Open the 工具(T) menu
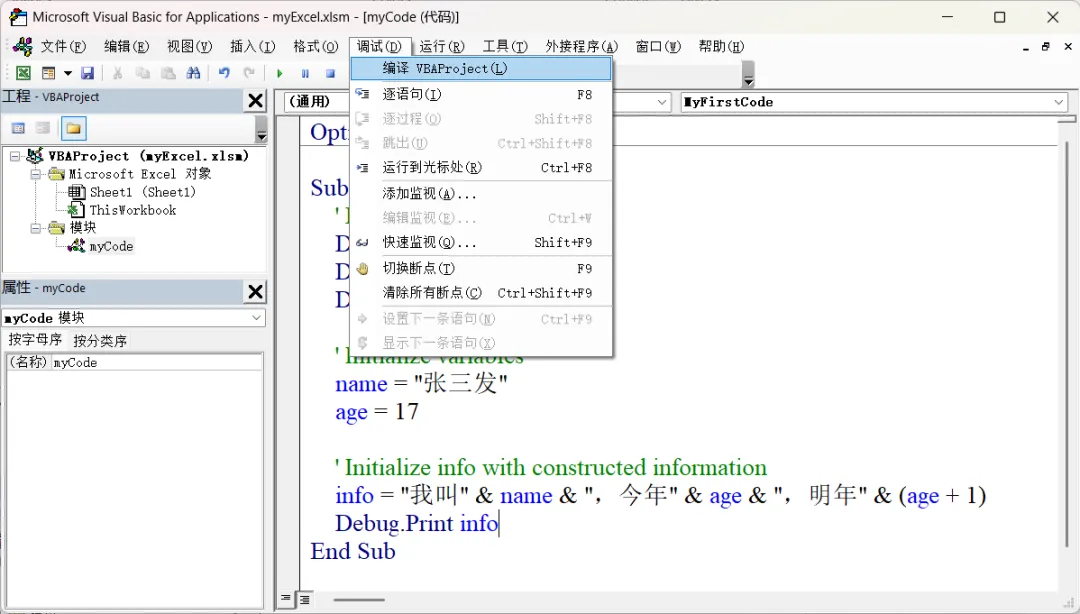This screenshot has height=614, width=1080. pos(505,46)
